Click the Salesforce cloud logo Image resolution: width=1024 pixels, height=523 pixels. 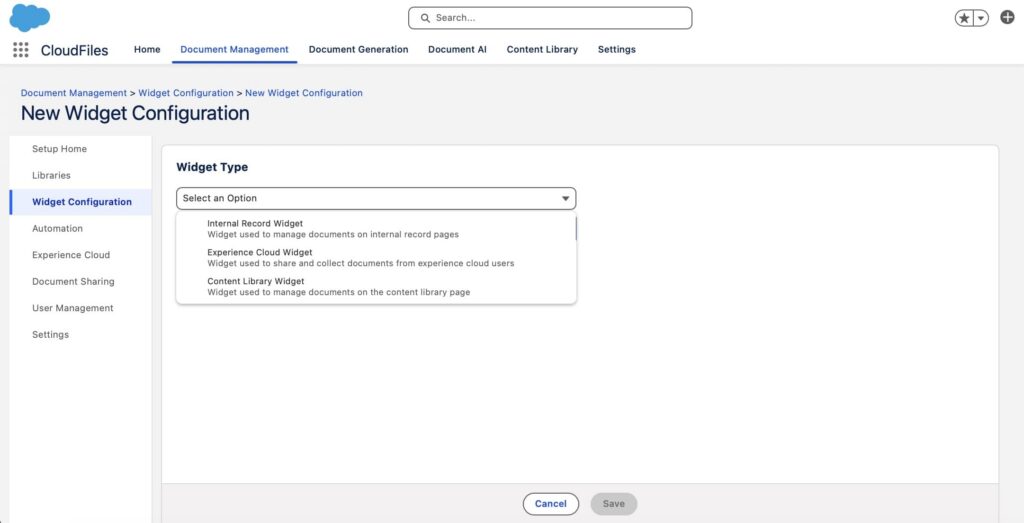[x=29, y=18]
